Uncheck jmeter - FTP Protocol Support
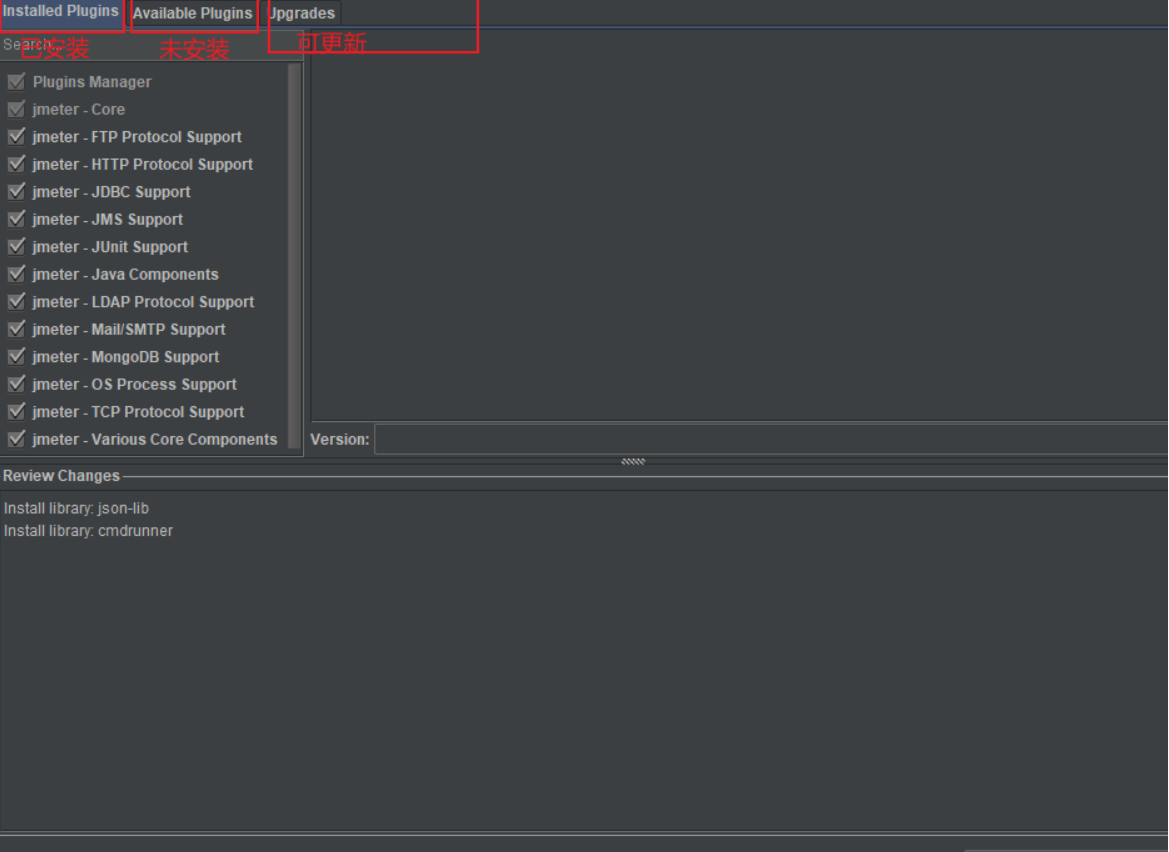 pyautogui.click(x=16, y=136)
